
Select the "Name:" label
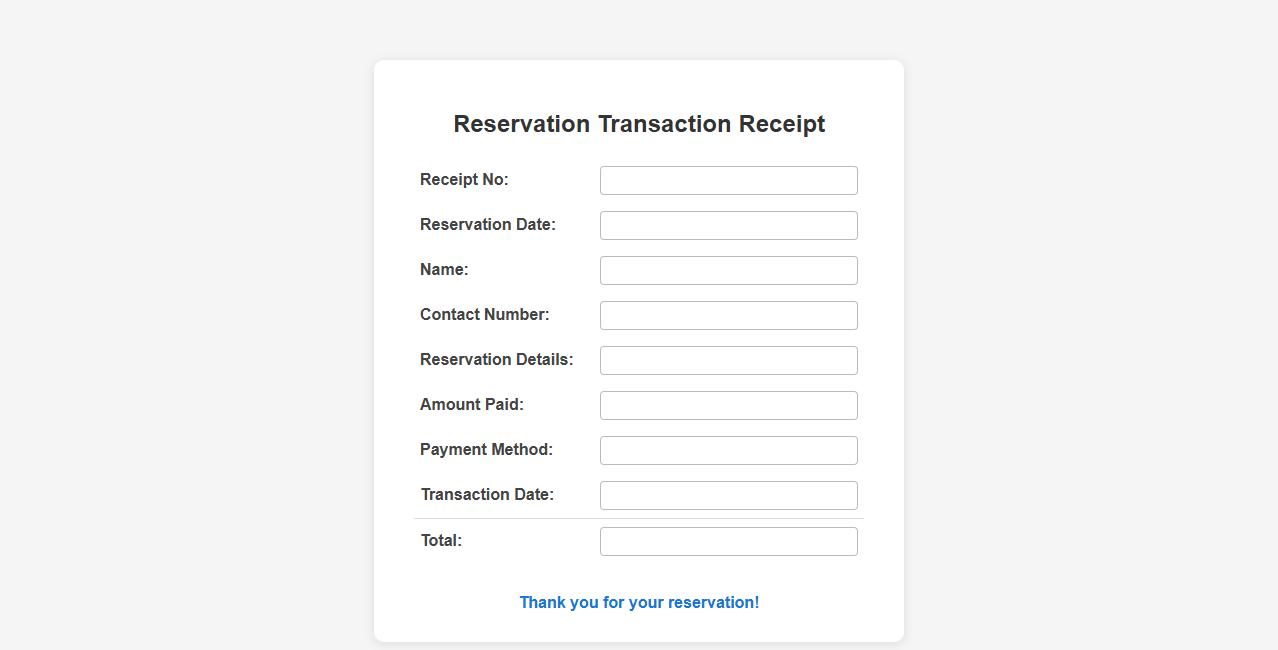444,270
